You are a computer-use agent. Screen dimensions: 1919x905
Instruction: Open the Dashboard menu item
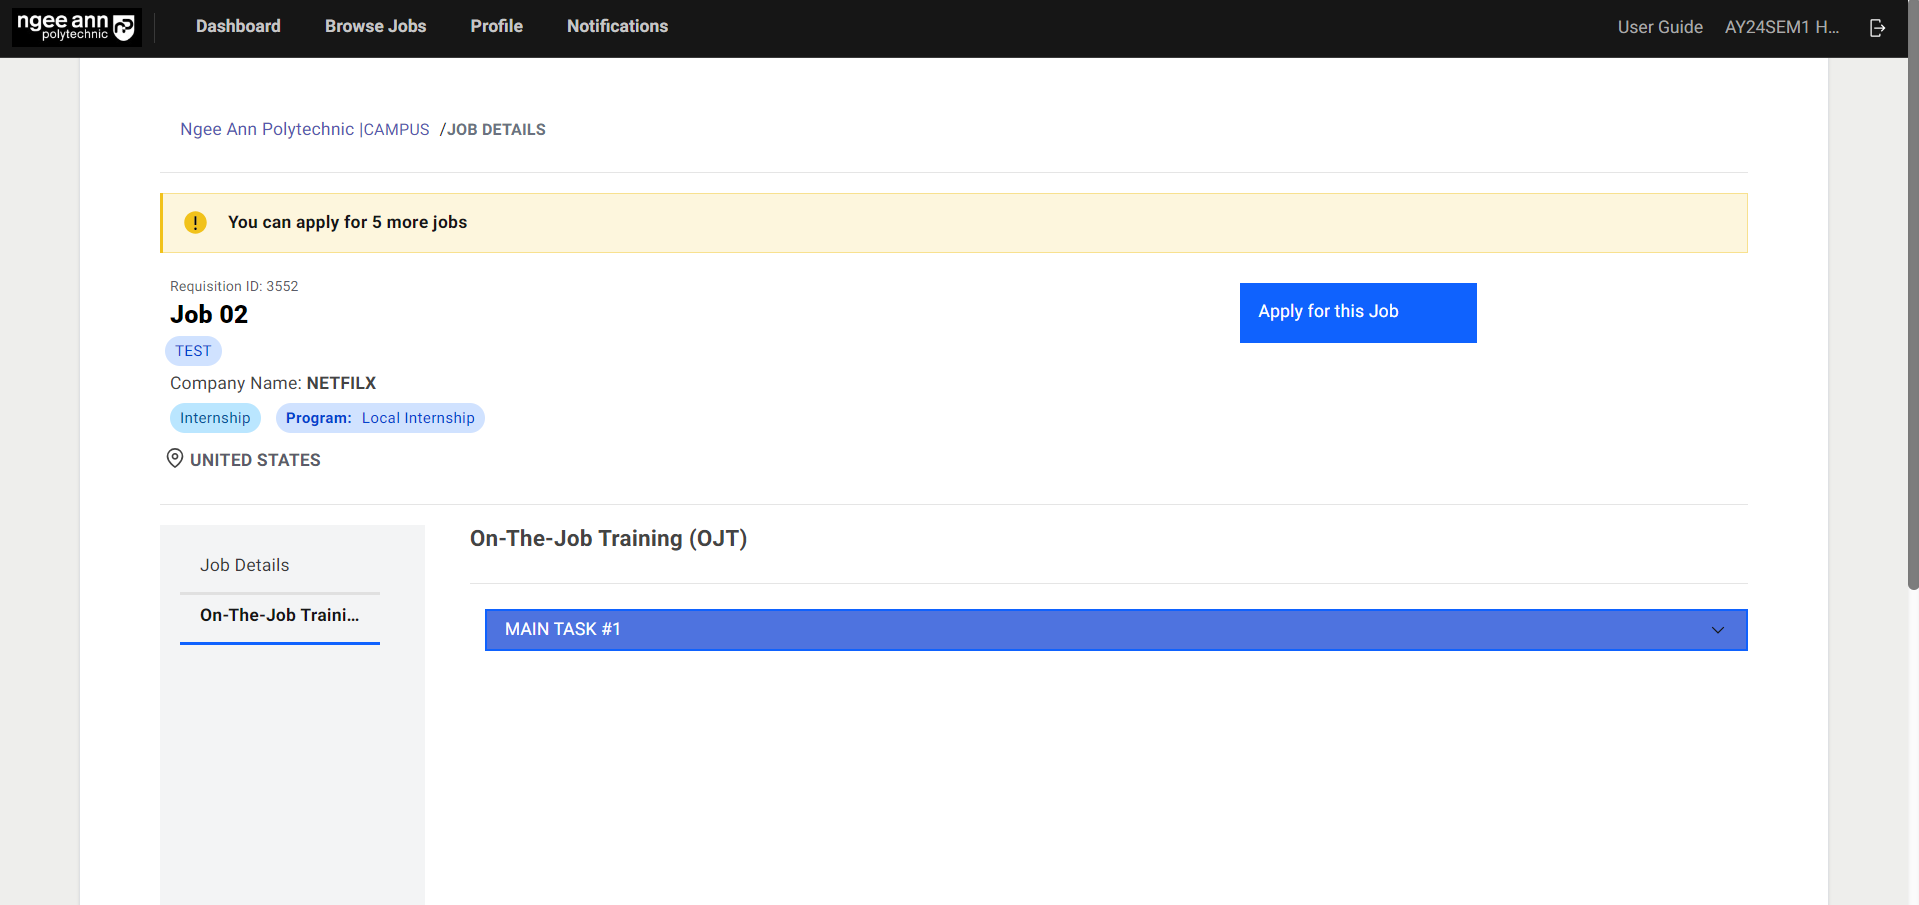pyautogui.click(x=238, y=27)
